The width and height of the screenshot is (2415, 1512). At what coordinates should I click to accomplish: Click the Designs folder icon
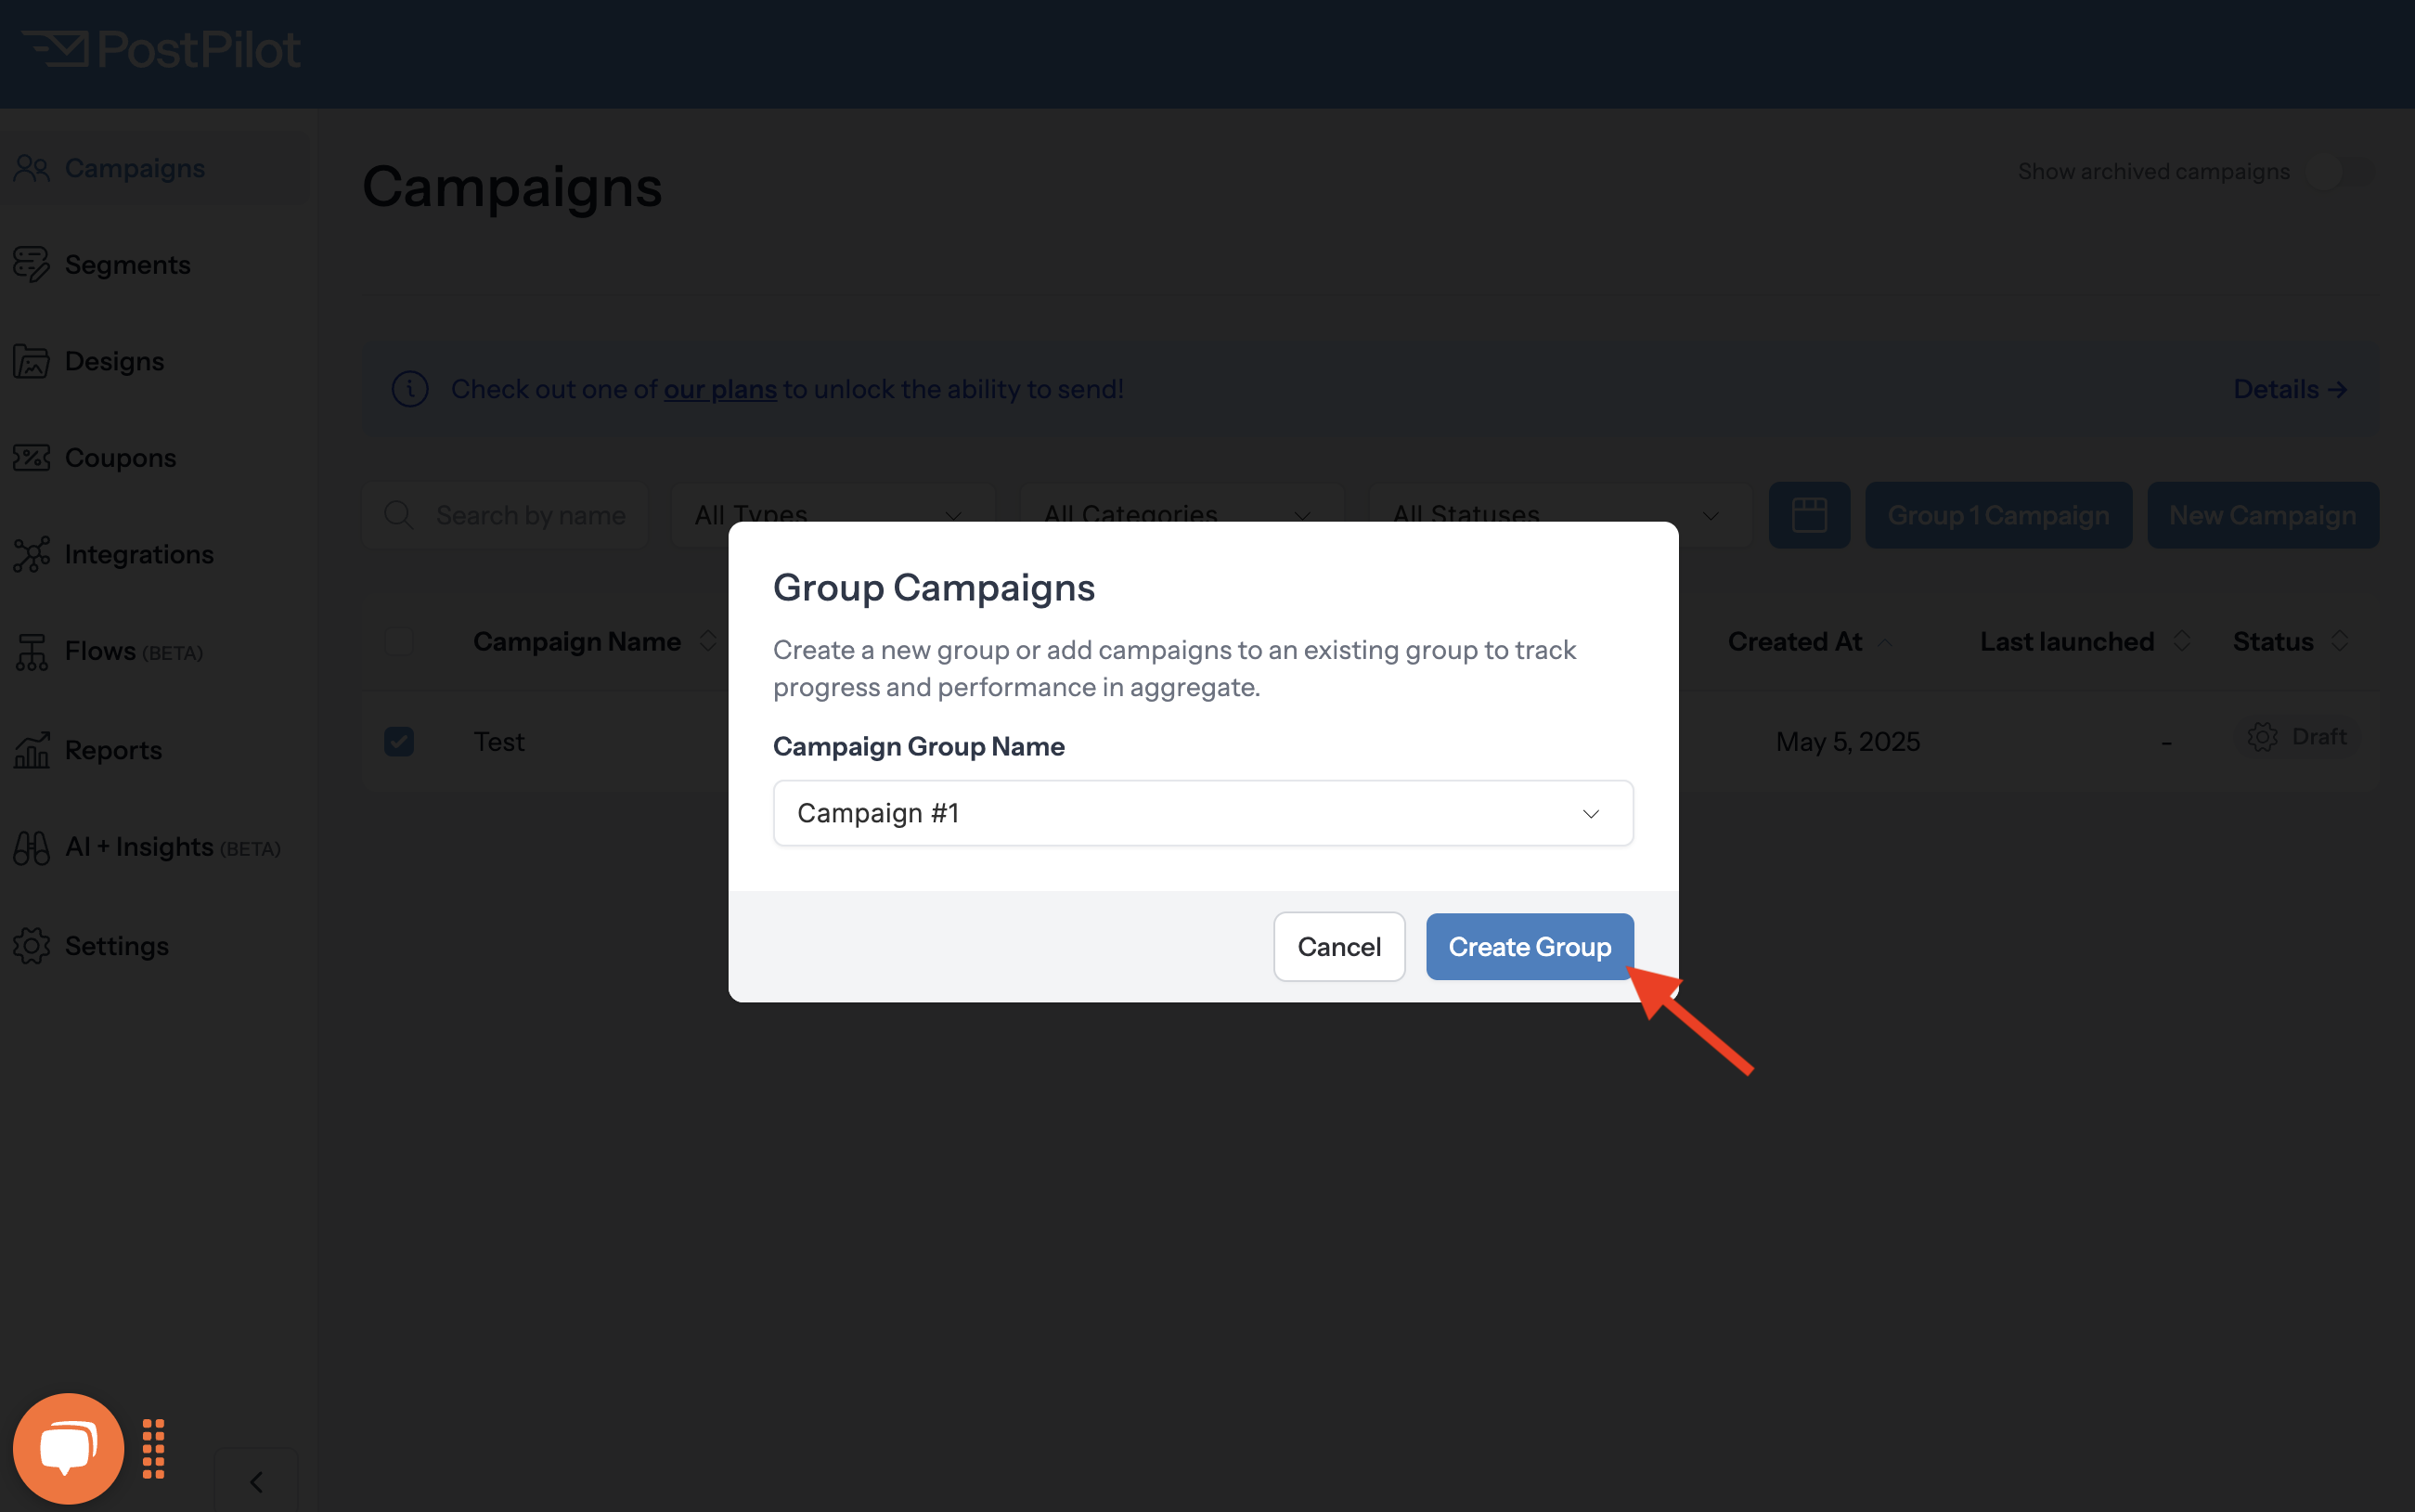pos(31,361)
